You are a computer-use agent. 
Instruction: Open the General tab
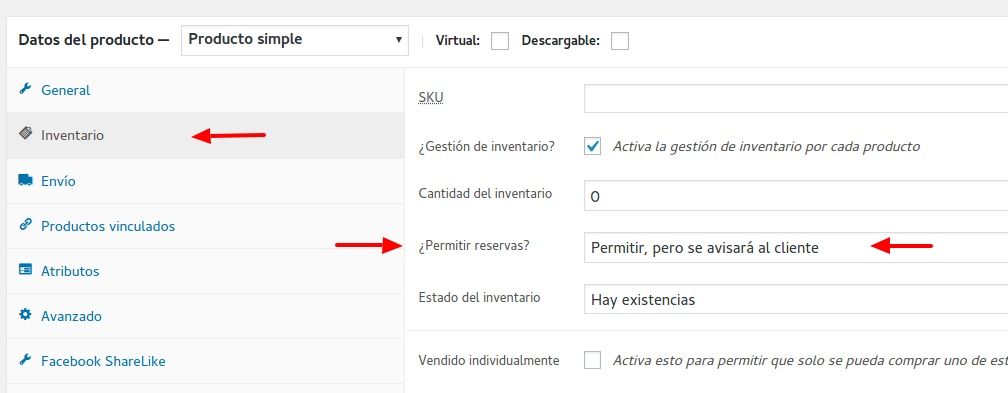point(206,90)
